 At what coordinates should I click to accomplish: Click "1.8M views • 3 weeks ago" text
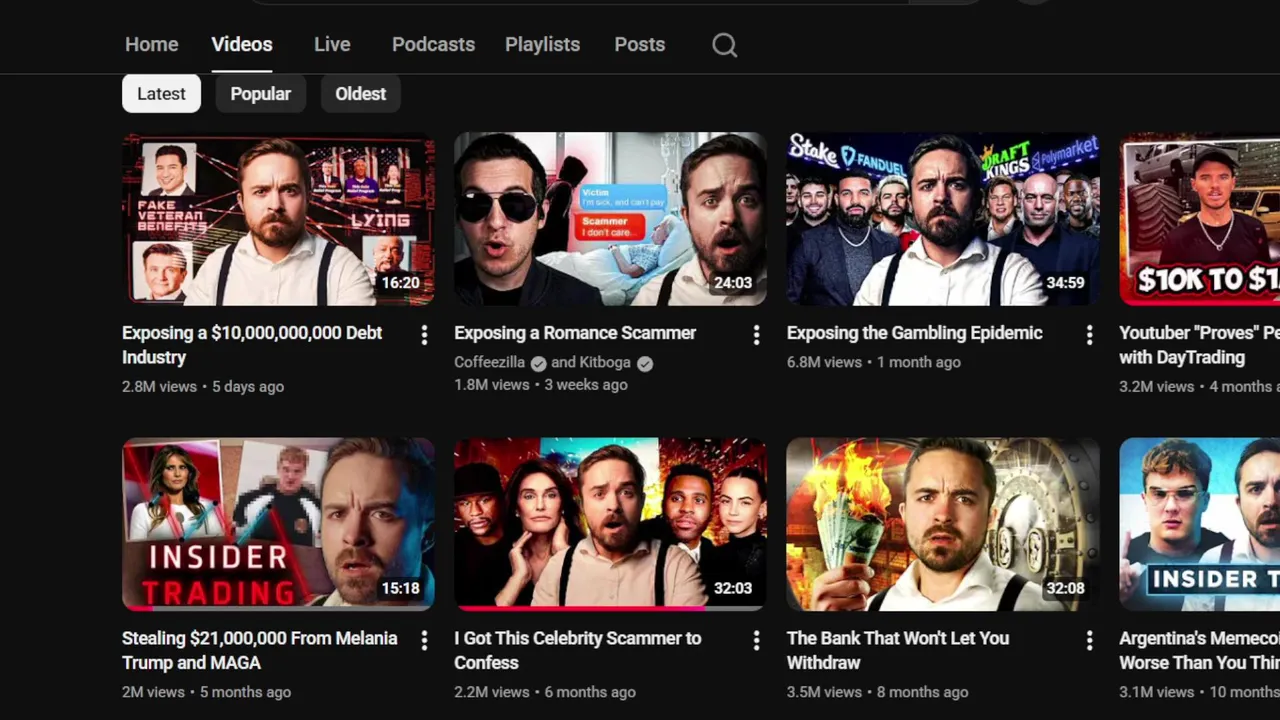(x=541, y=384)
